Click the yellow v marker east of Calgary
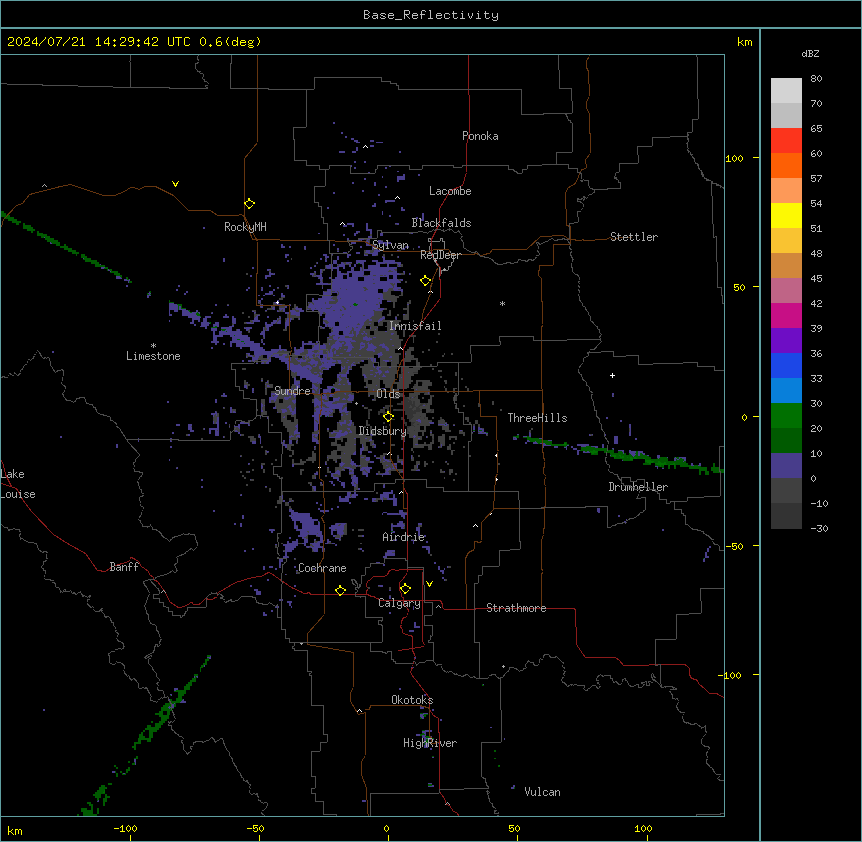The image size is (862, 842). click(x=429, y=584)
